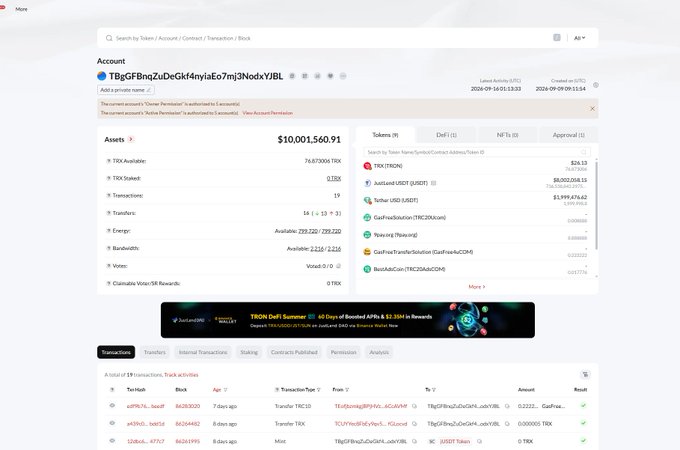The image size is (680, 450).
Task: Click the help icon beside Energy
Action: point(108,231)
